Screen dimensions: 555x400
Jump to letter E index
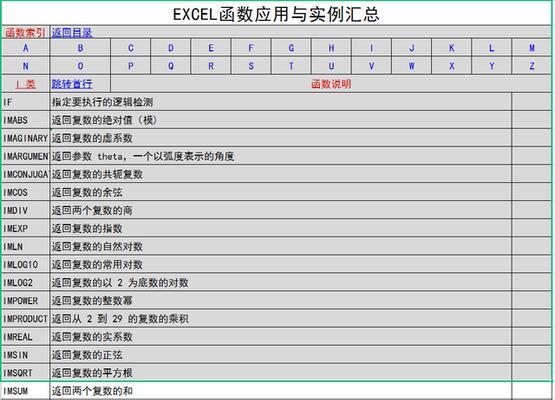click(x=211, y=48)
